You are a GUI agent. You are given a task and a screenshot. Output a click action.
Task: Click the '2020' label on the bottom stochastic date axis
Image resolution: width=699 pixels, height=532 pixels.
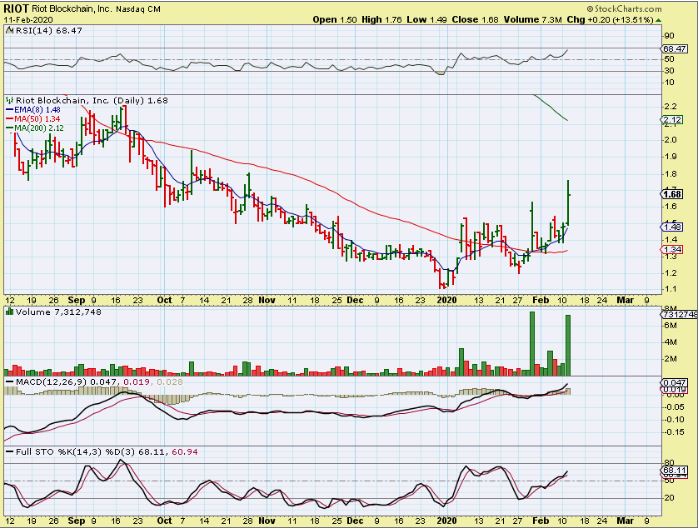click(447, 520)
